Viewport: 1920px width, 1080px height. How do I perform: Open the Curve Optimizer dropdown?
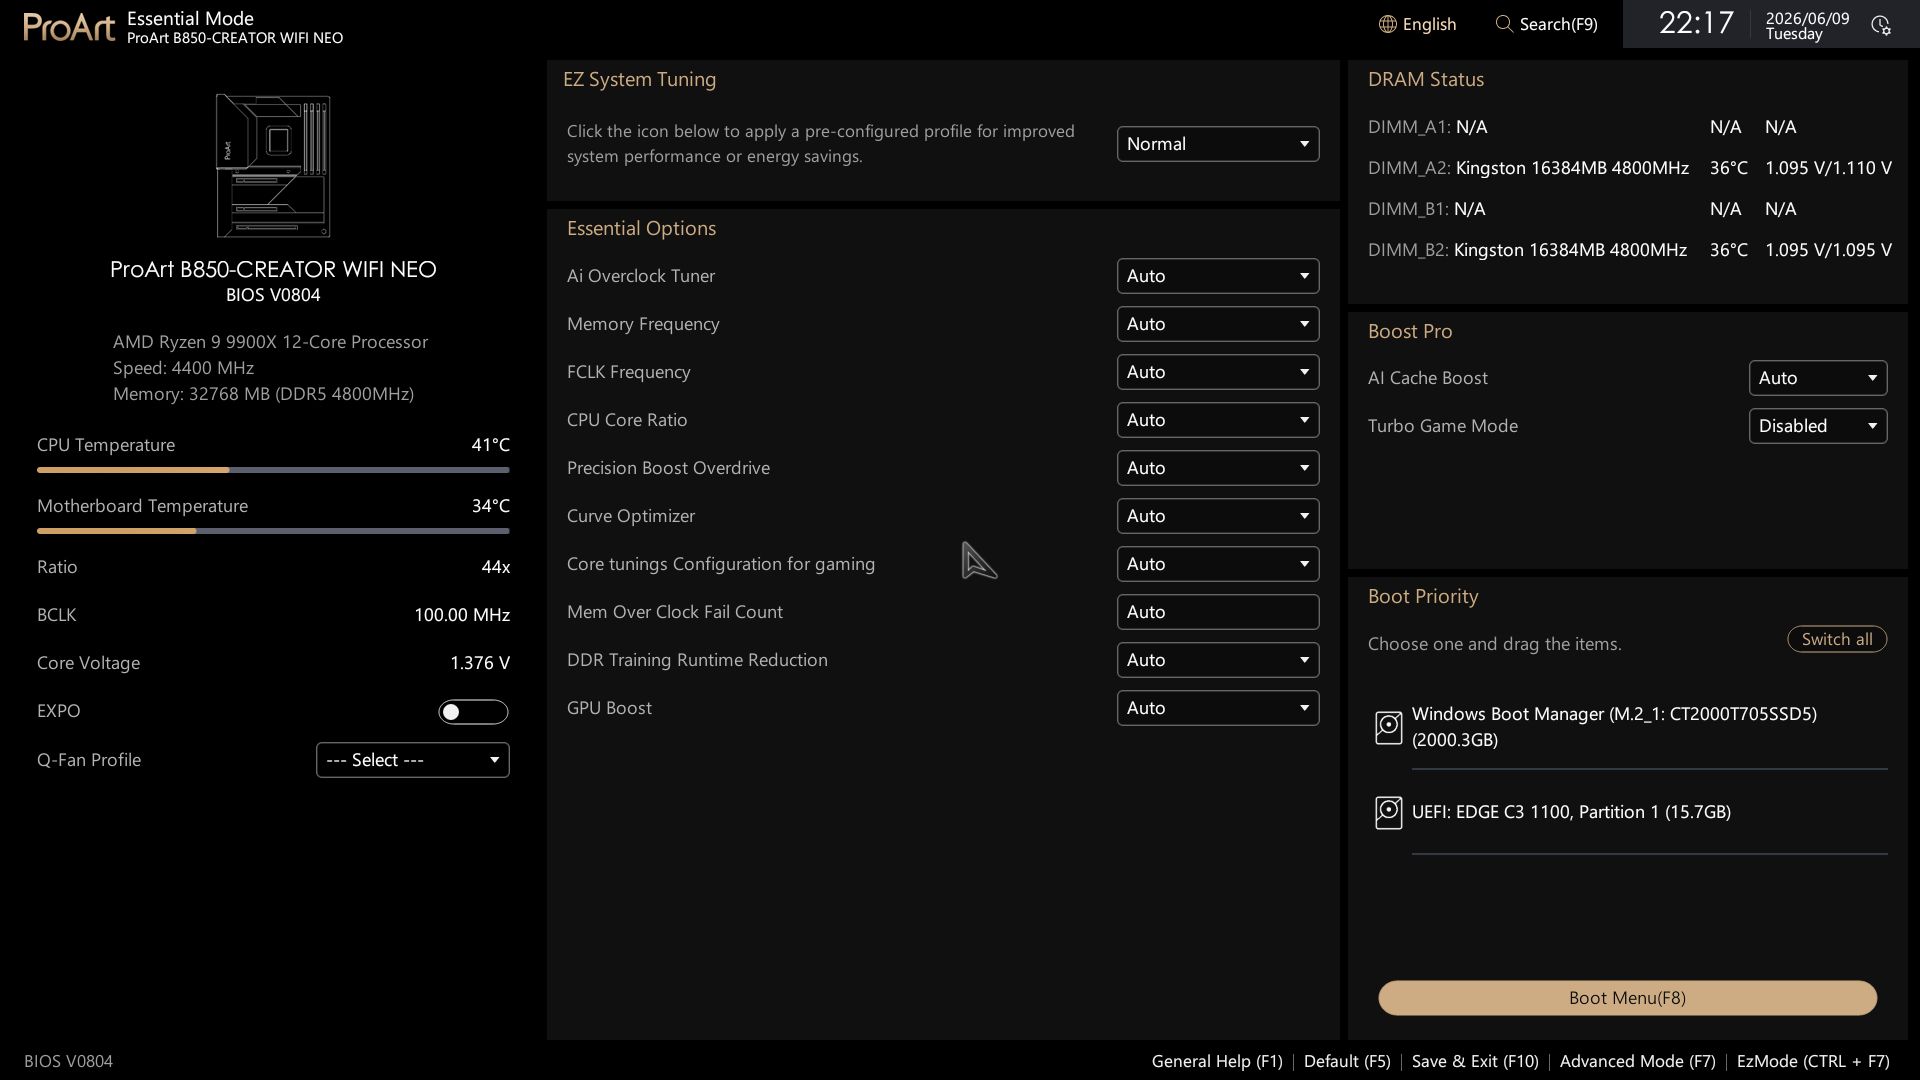(x=1218, y=516)
